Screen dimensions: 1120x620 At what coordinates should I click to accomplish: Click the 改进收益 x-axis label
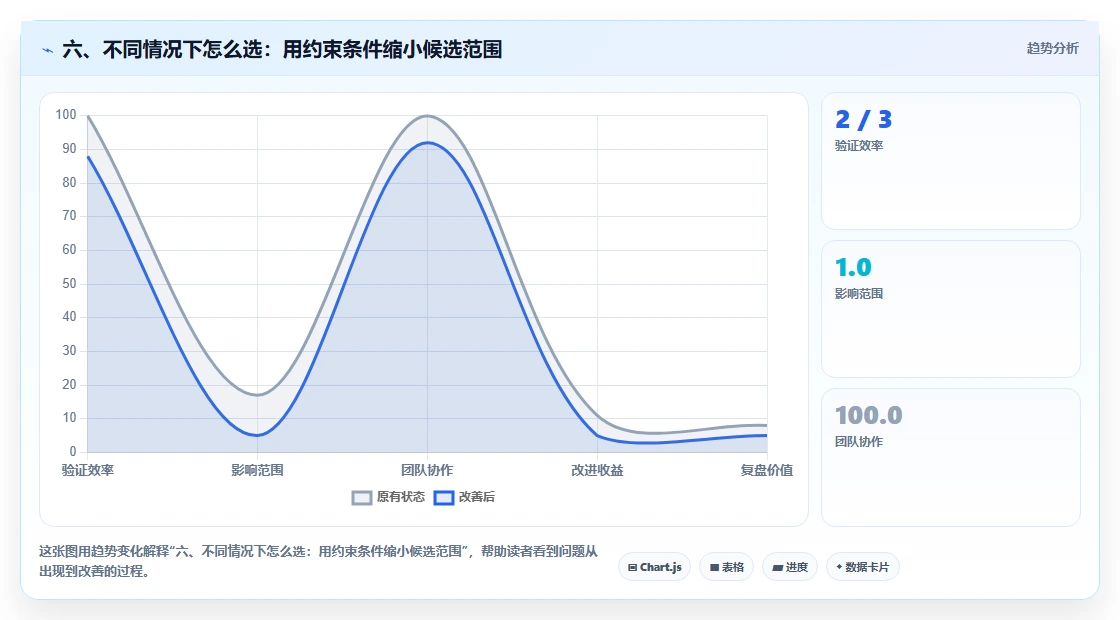click(x=597, y=471)
